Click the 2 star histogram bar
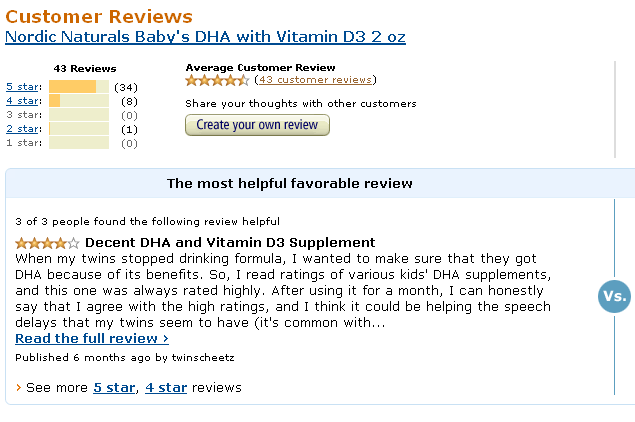The image size is (635, 422). [79, 129]
